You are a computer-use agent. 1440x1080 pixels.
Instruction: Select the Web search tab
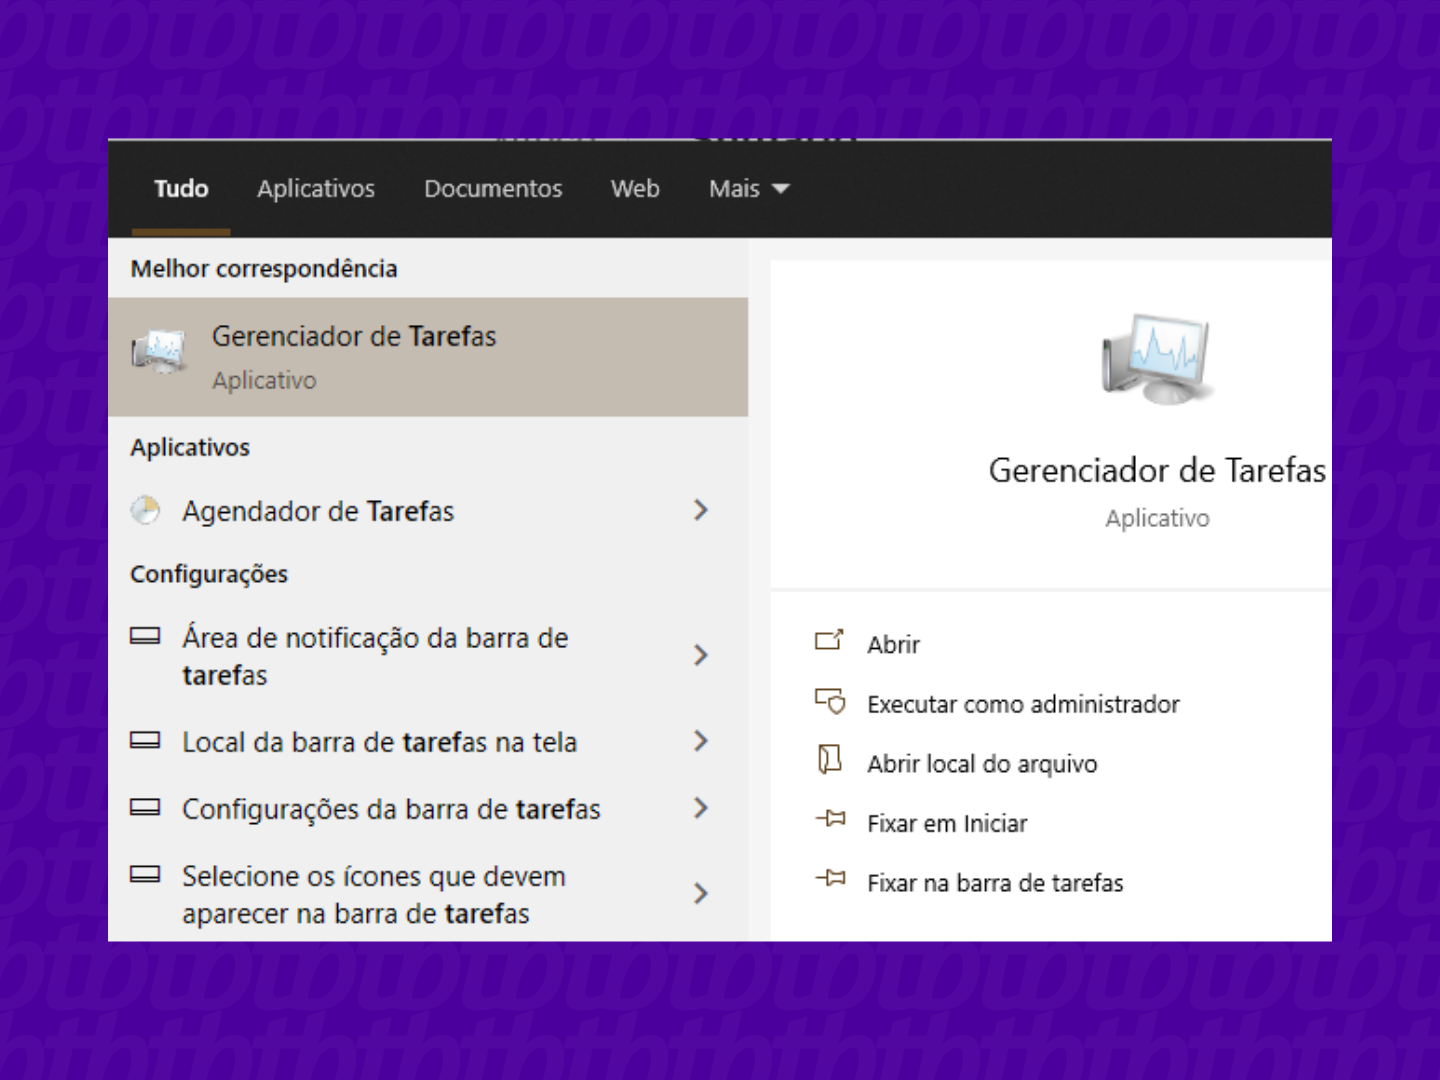click(634, 188)
